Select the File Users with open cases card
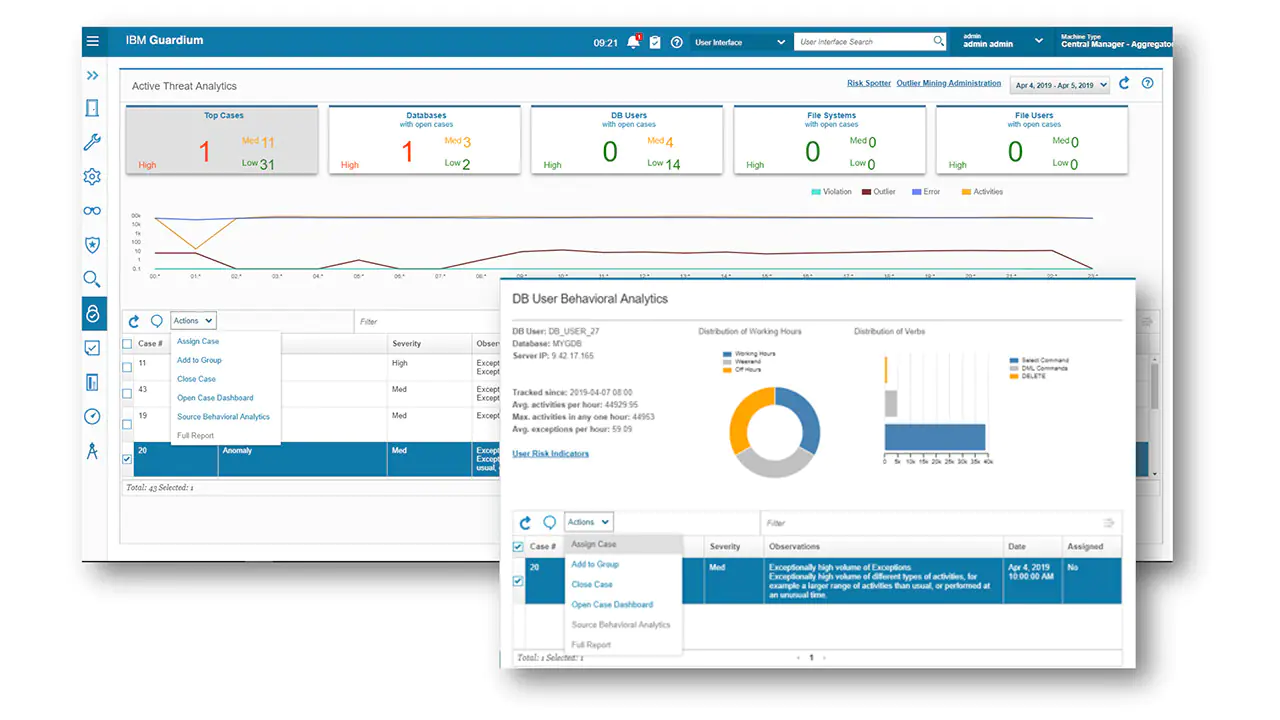 pyautogui.click(x=1033, y=141)
